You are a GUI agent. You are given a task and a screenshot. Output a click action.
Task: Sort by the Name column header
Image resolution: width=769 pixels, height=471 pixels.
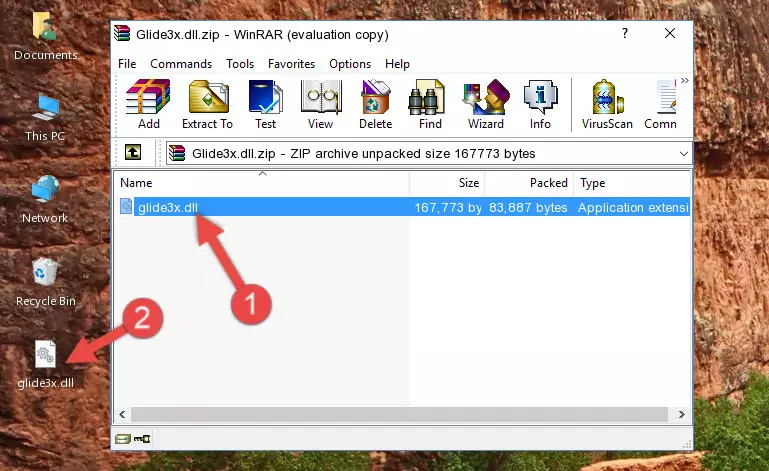[x=262, y=183]
